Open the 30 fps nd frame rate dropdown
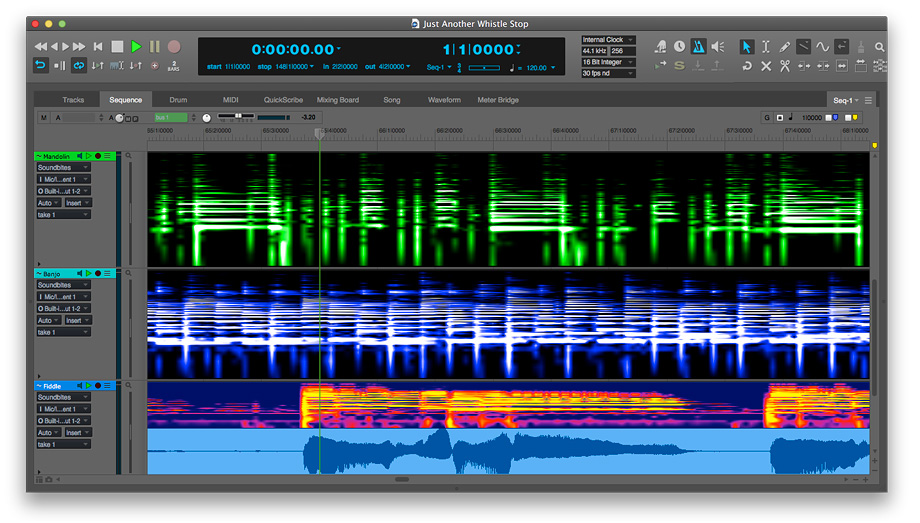The width and height of the screenshot is (920, 523). (x=608, y=73)
